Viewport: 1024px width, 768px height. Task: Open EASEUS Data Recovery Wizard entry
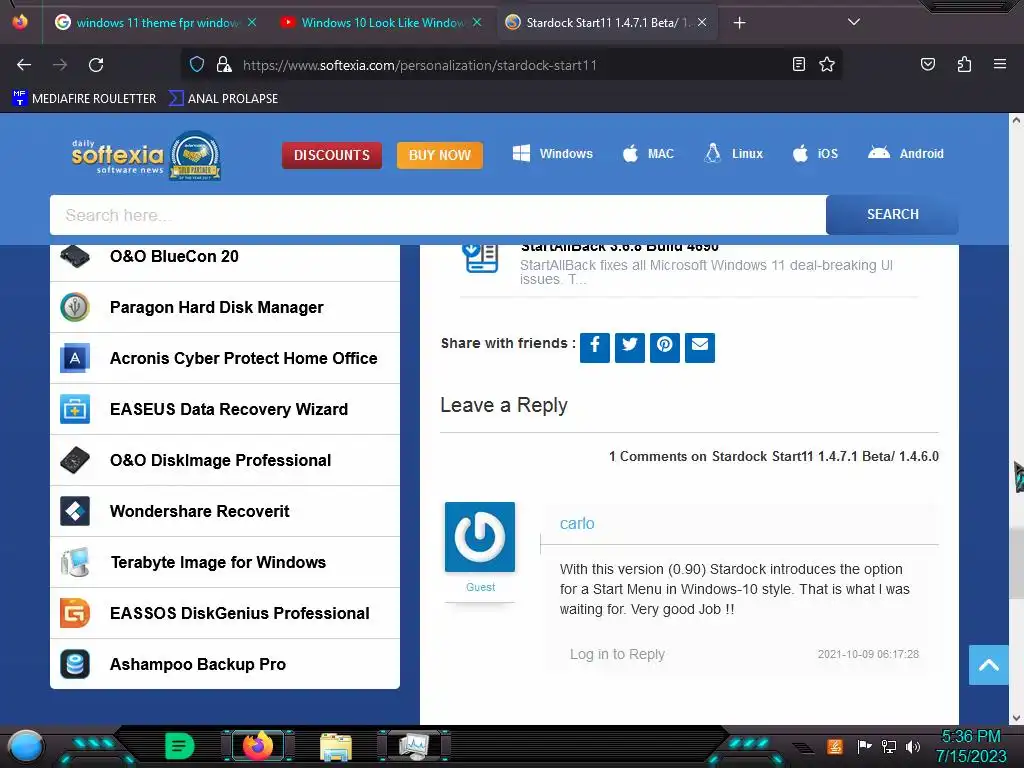(x=225, y=409)
